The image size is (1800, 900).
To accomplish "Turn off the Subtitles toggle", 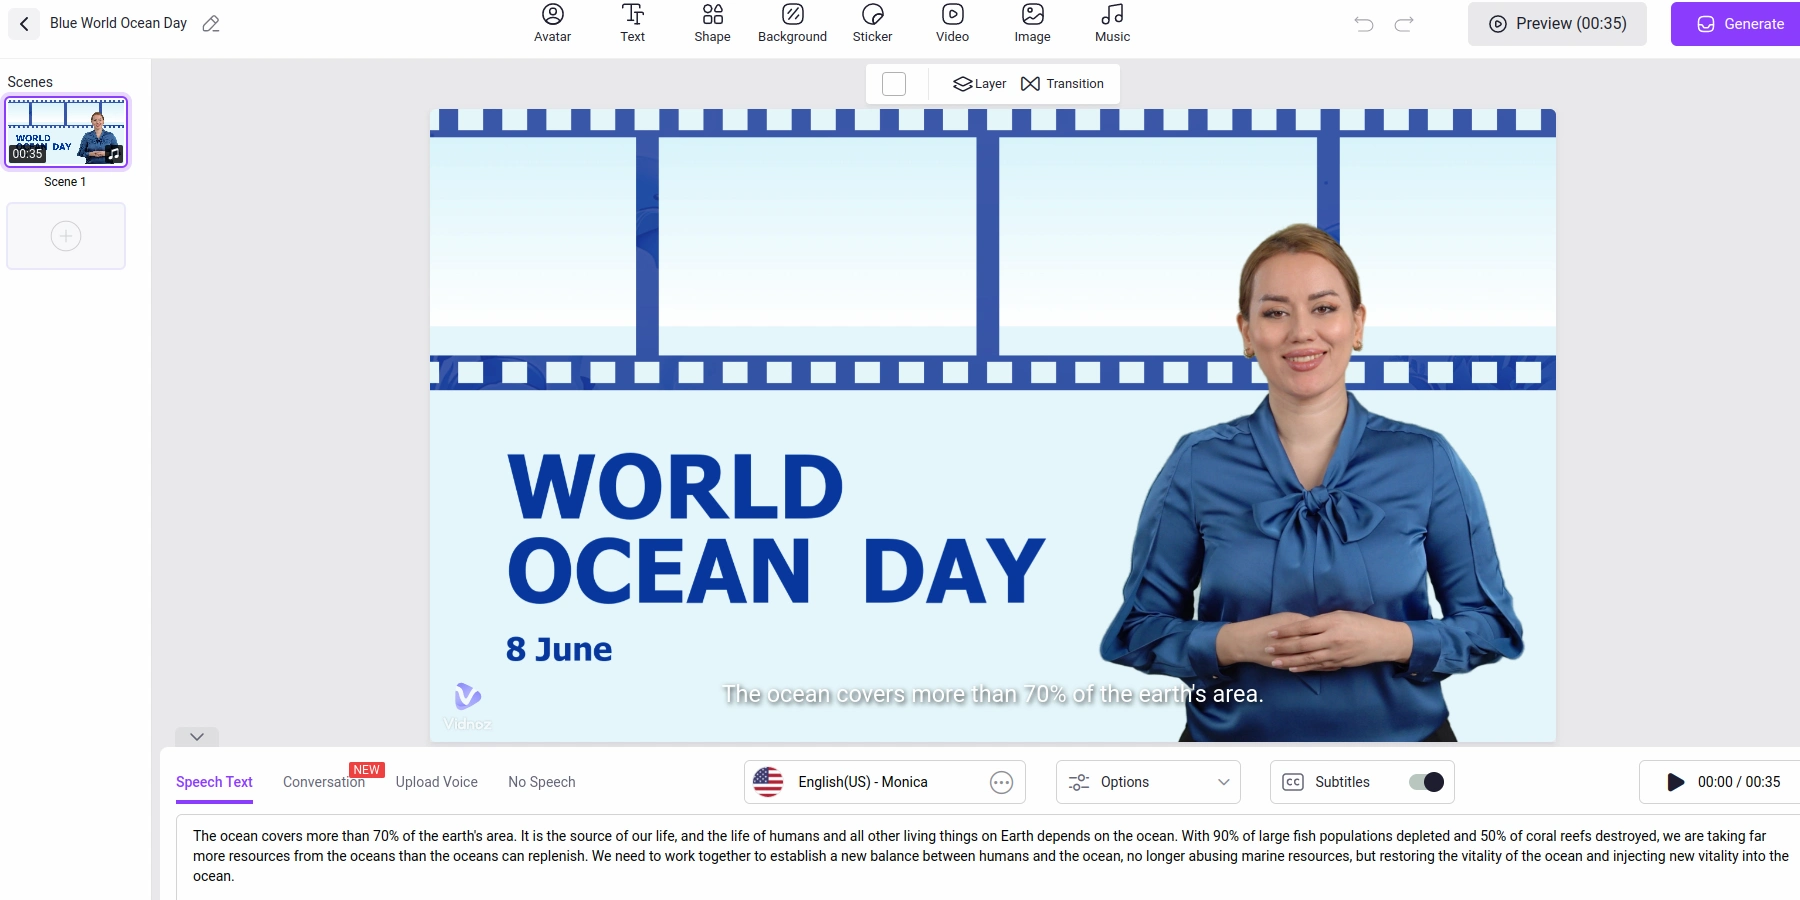I will (1426, 782).
